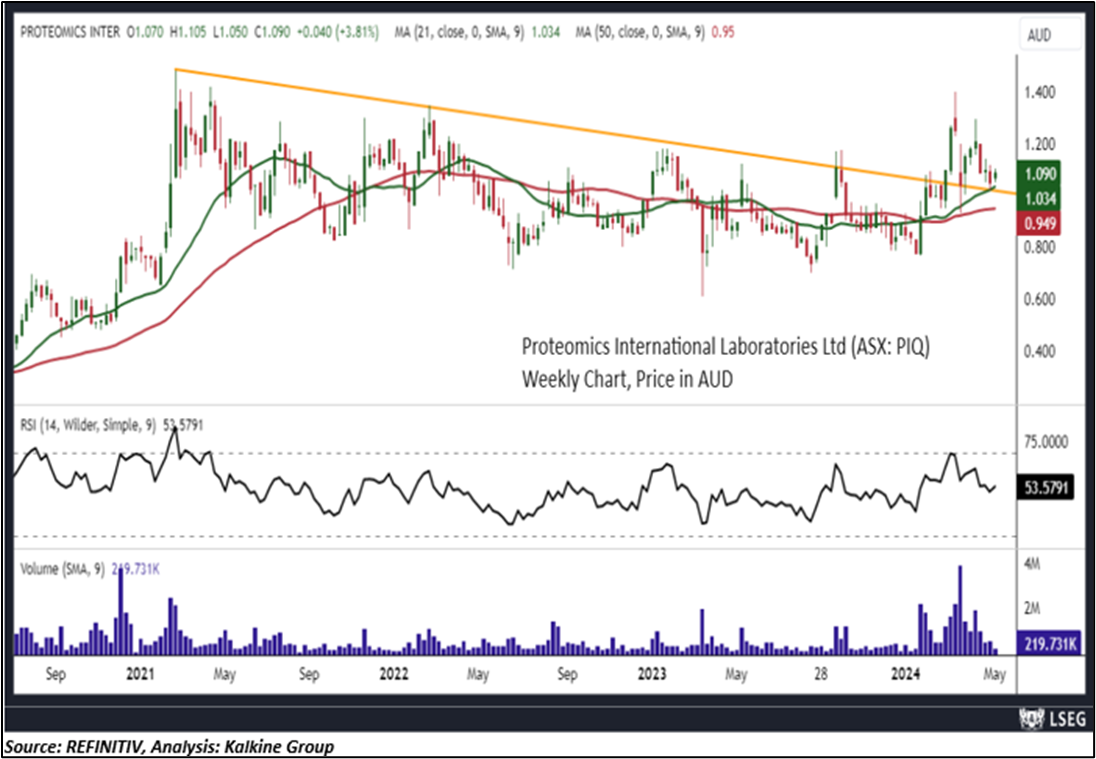Click the +0.040 (+3.81%) change value
This screenshot has width=1096, height=759.
pos(338,32)
